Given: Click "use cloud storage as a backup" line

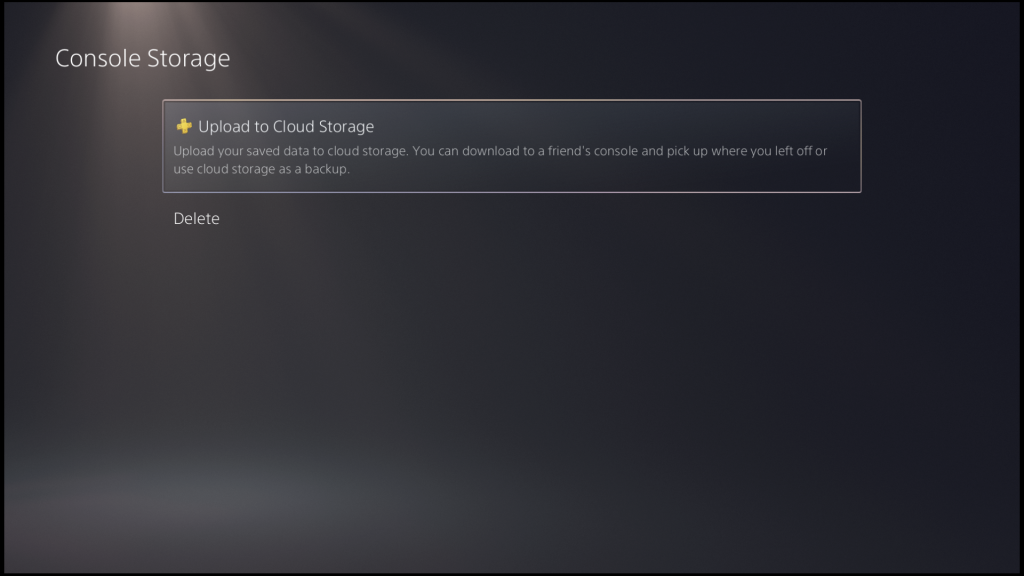Looking at the screenshot, I should [x=262, y=169].
